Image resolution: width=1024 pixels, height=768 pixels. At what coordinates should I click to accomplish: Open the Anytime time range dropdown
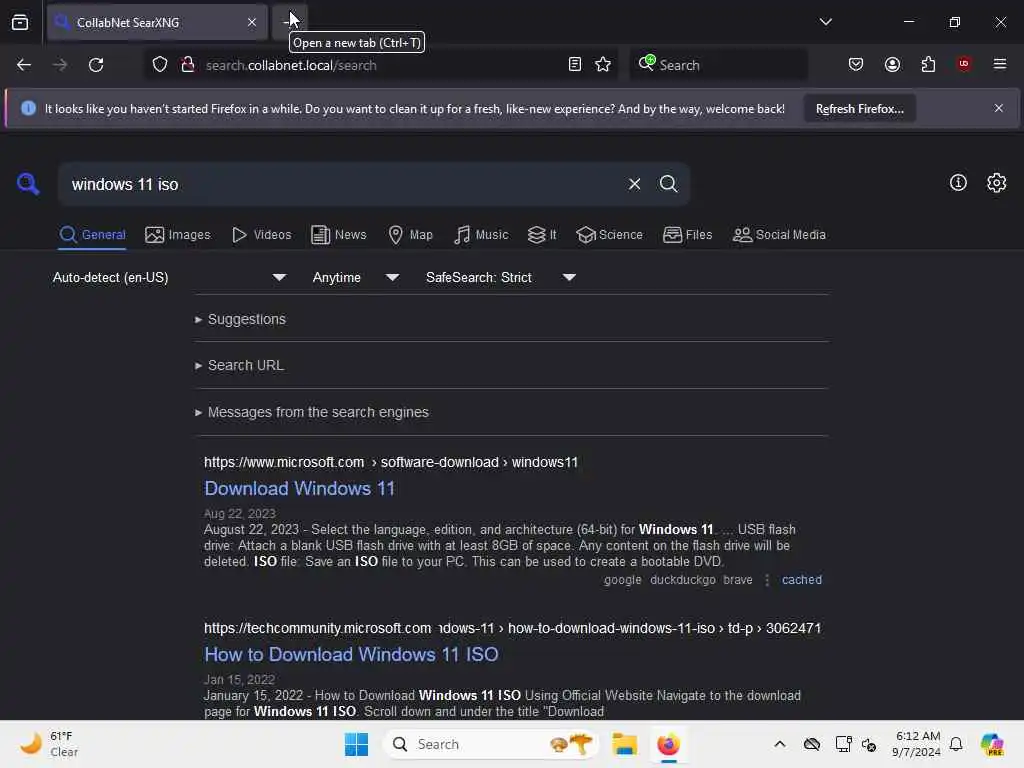[x=356, y=278]
